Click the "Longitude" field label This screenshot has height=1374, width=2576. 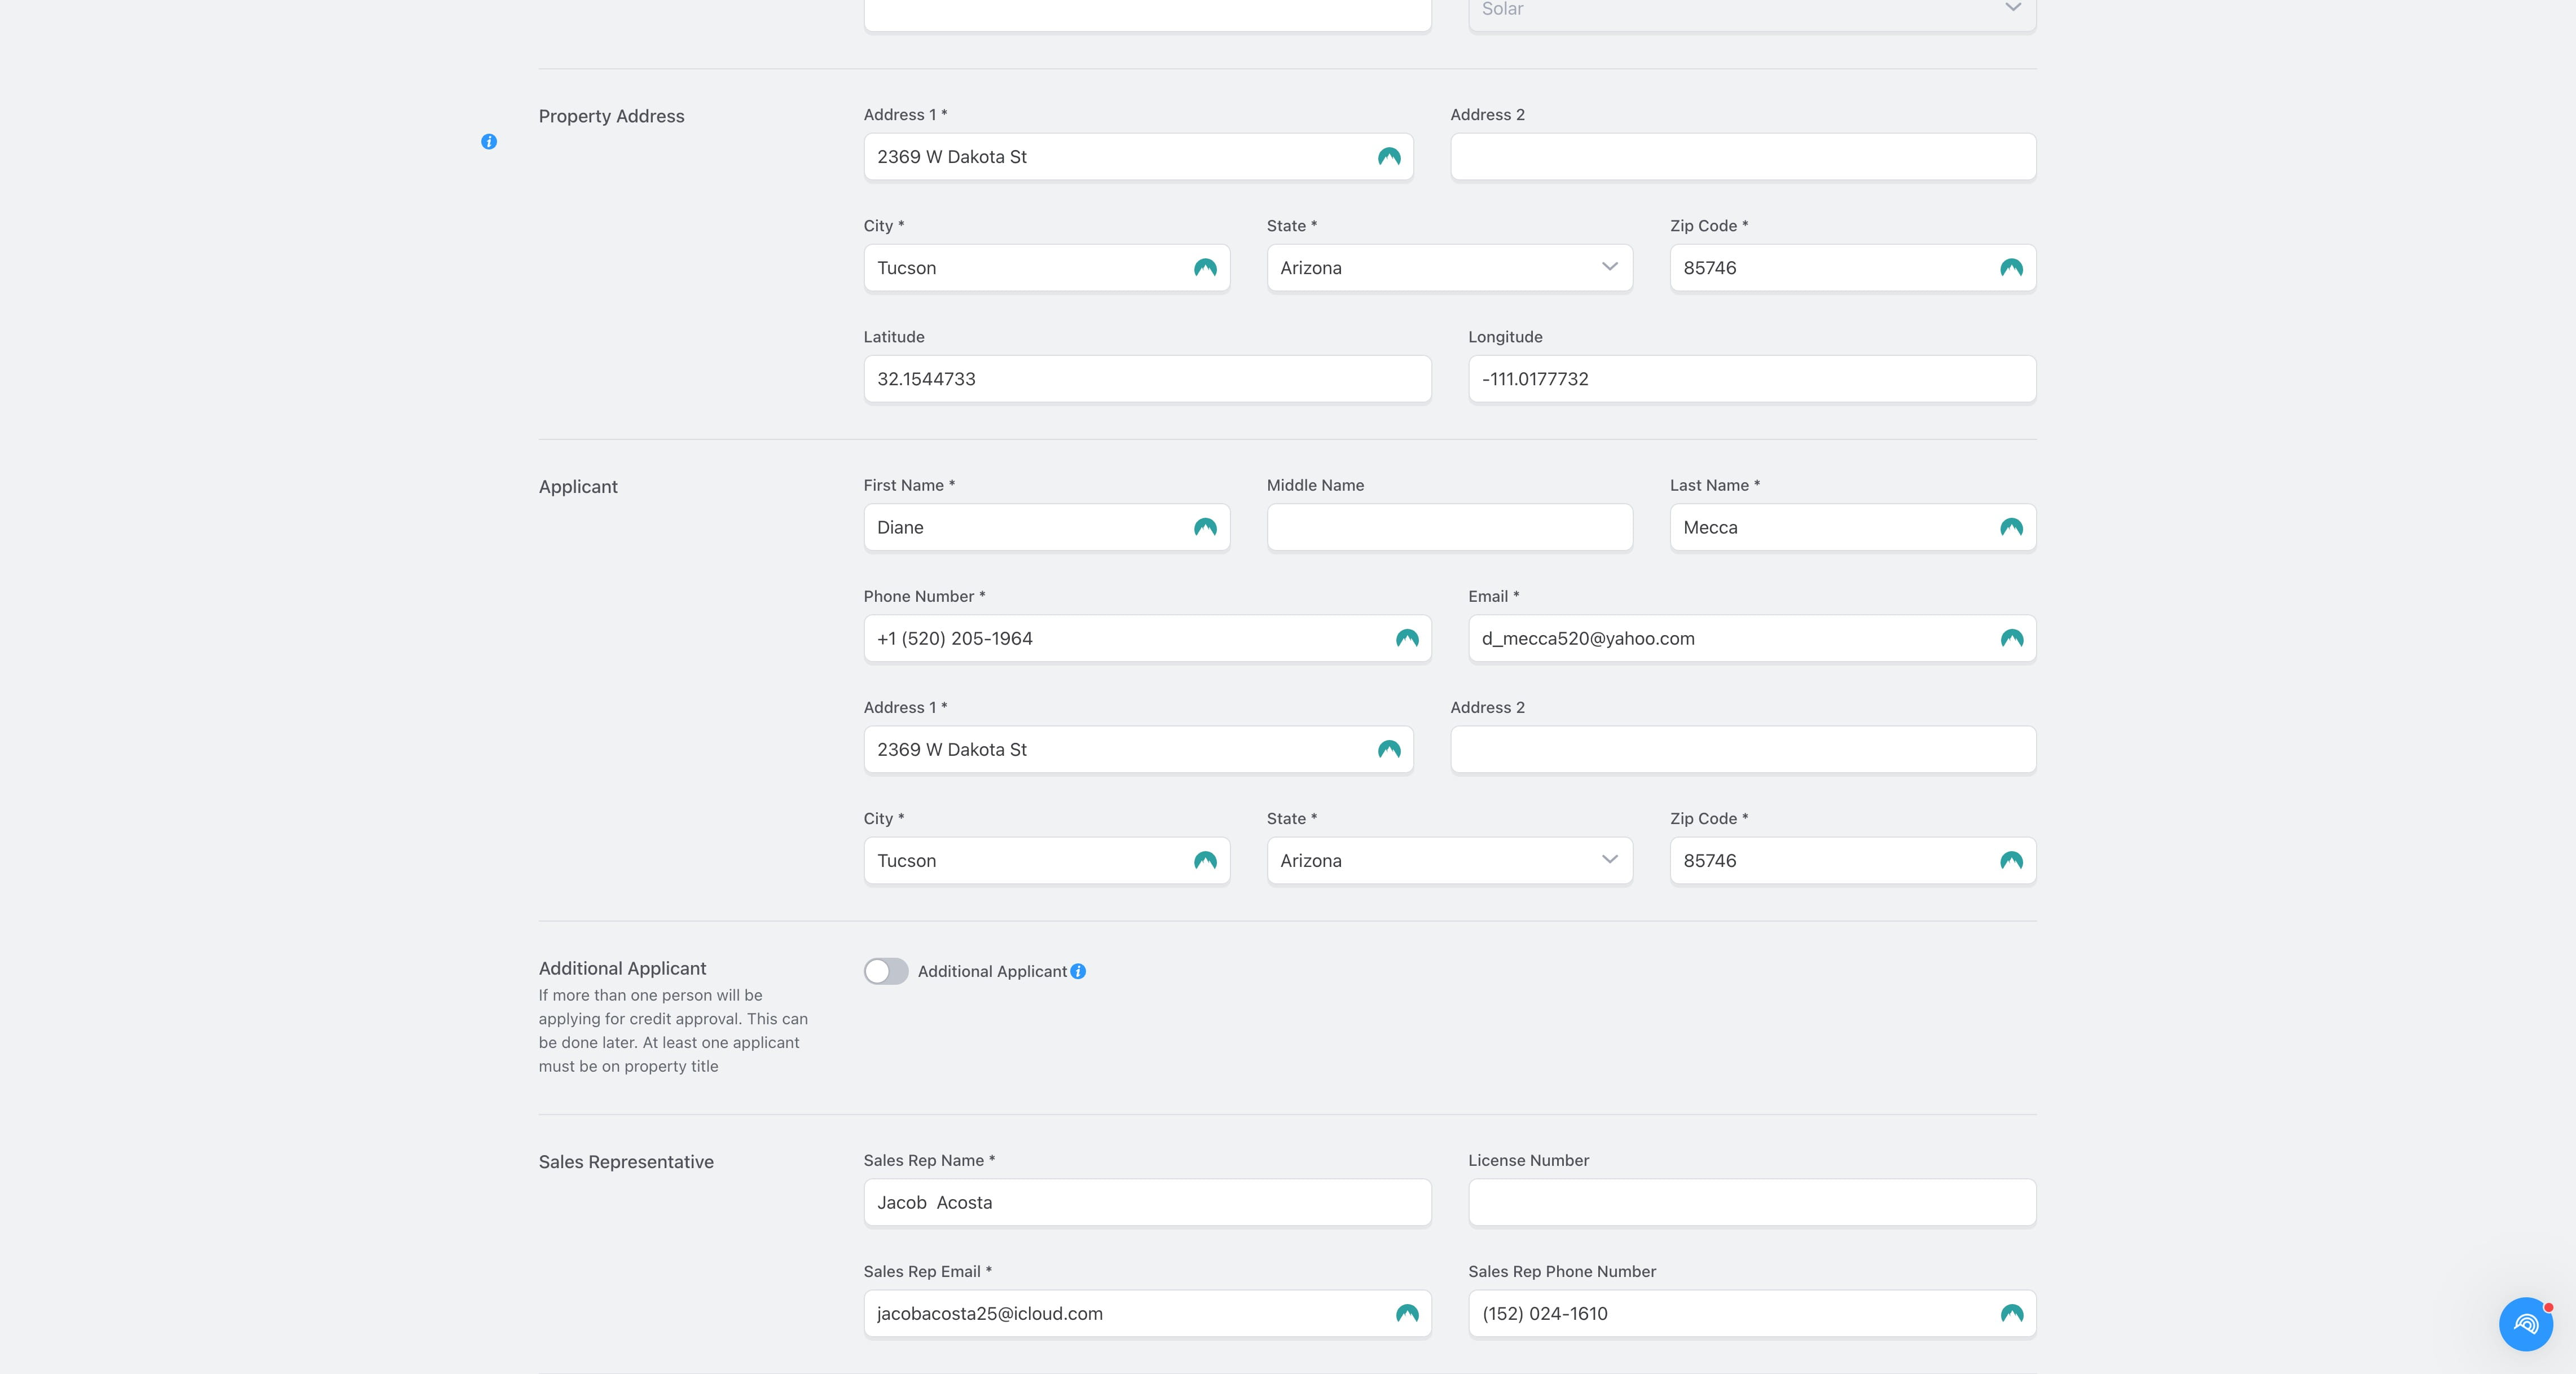tap(1505, 337)
